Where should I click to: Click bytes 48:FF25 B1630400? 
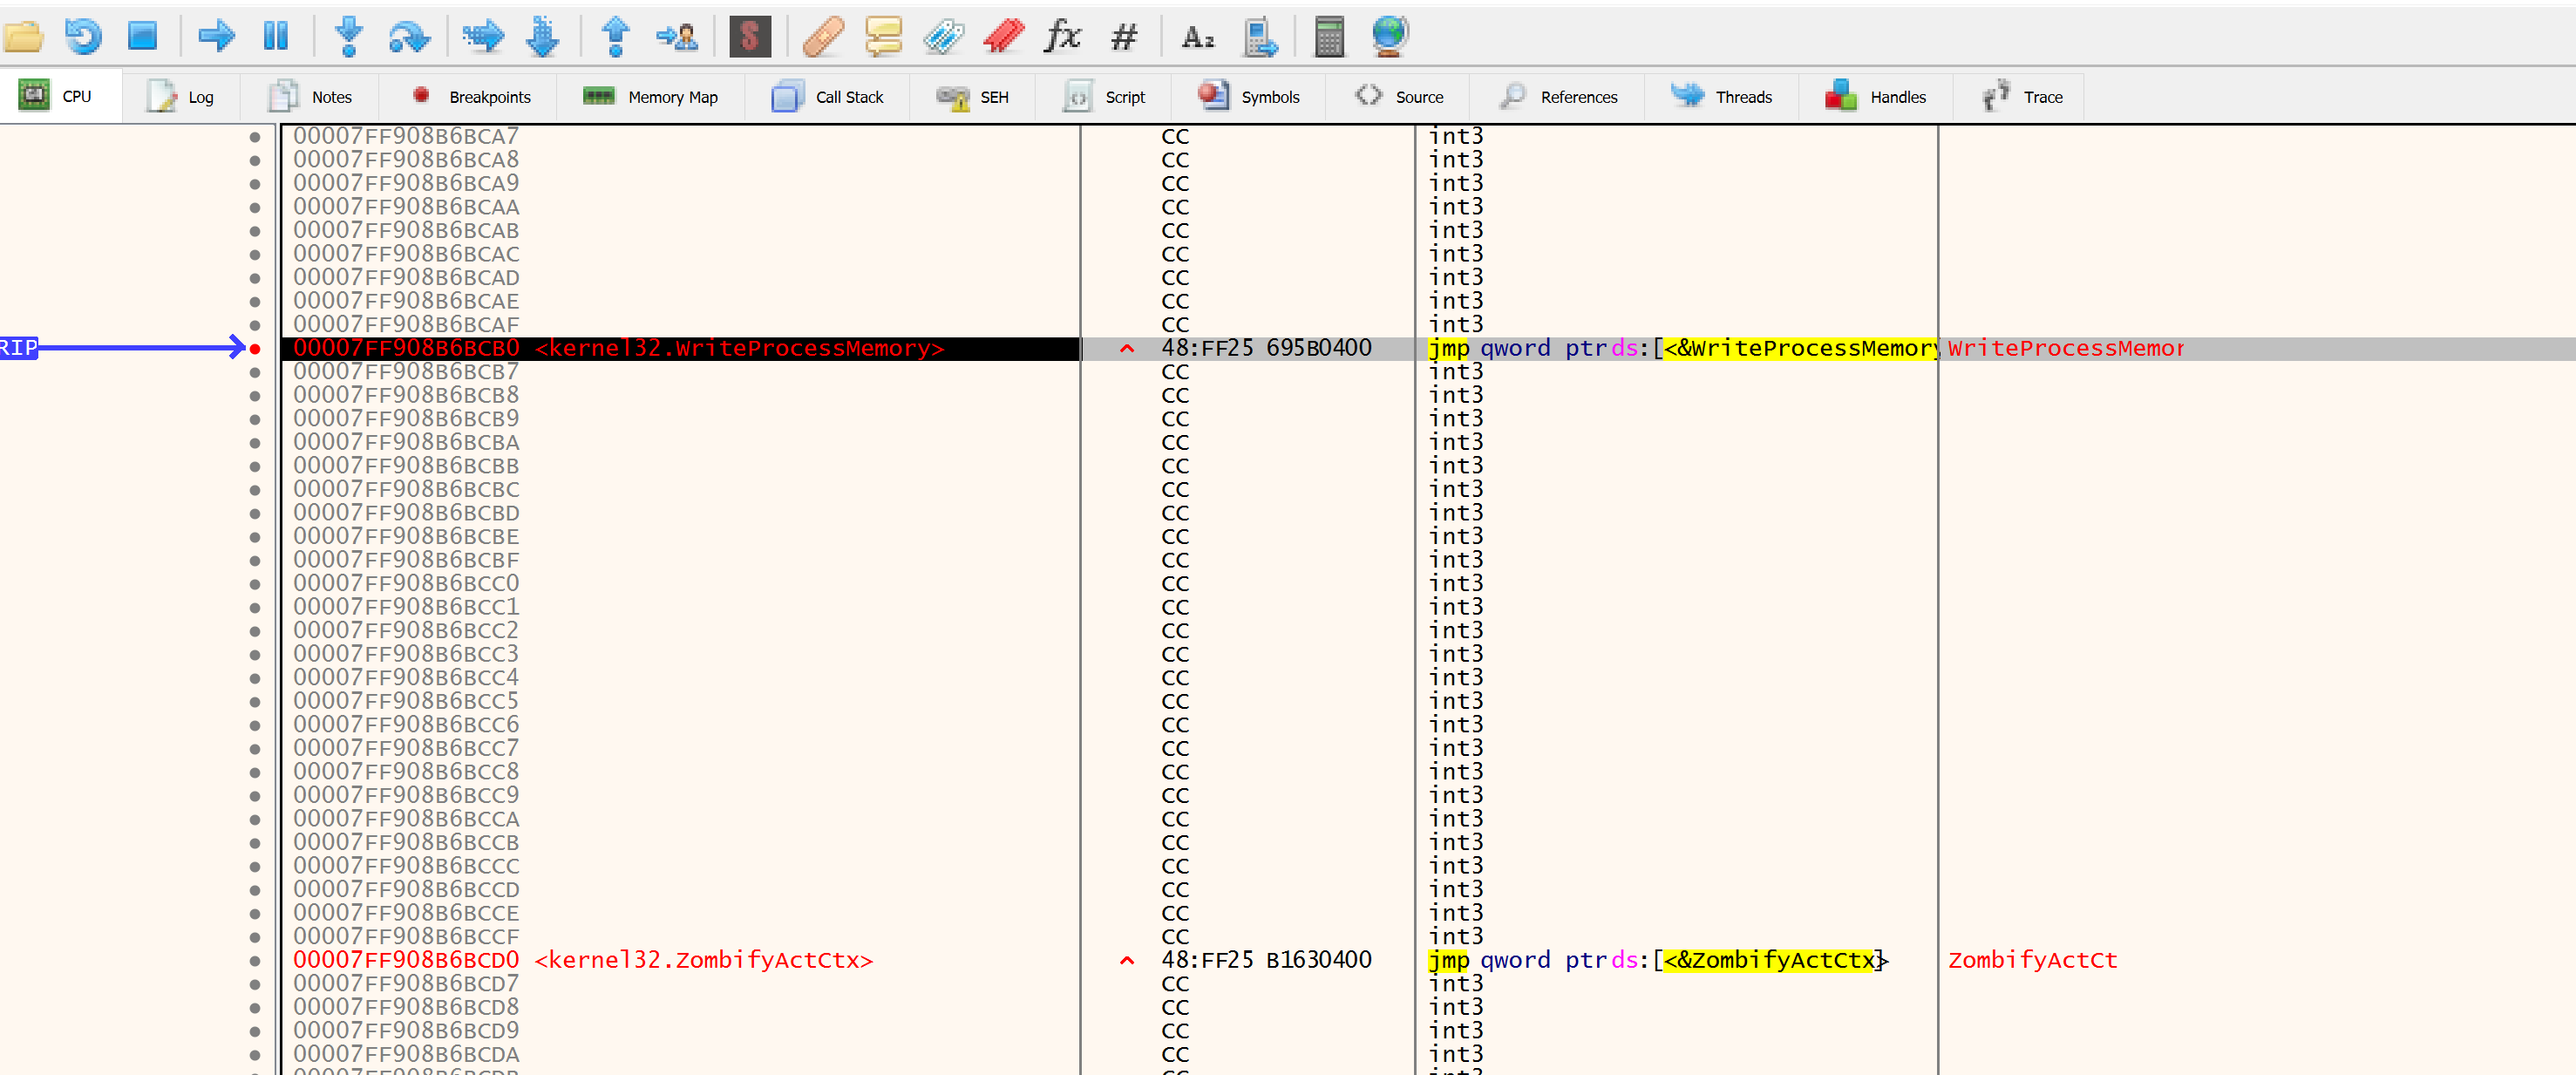click(x=1266, y=960)
